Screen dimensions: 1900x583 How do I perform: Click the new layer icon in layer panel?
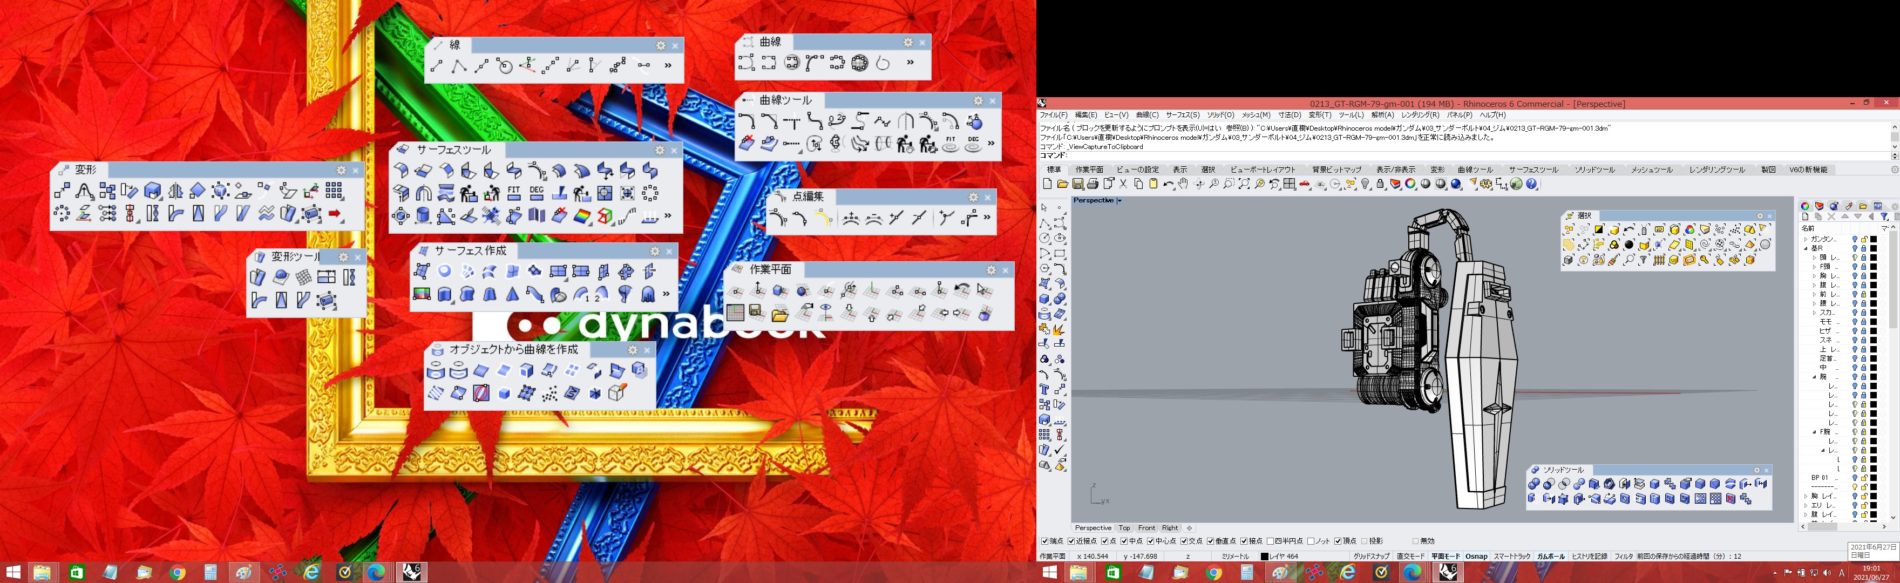point(1805,216)
